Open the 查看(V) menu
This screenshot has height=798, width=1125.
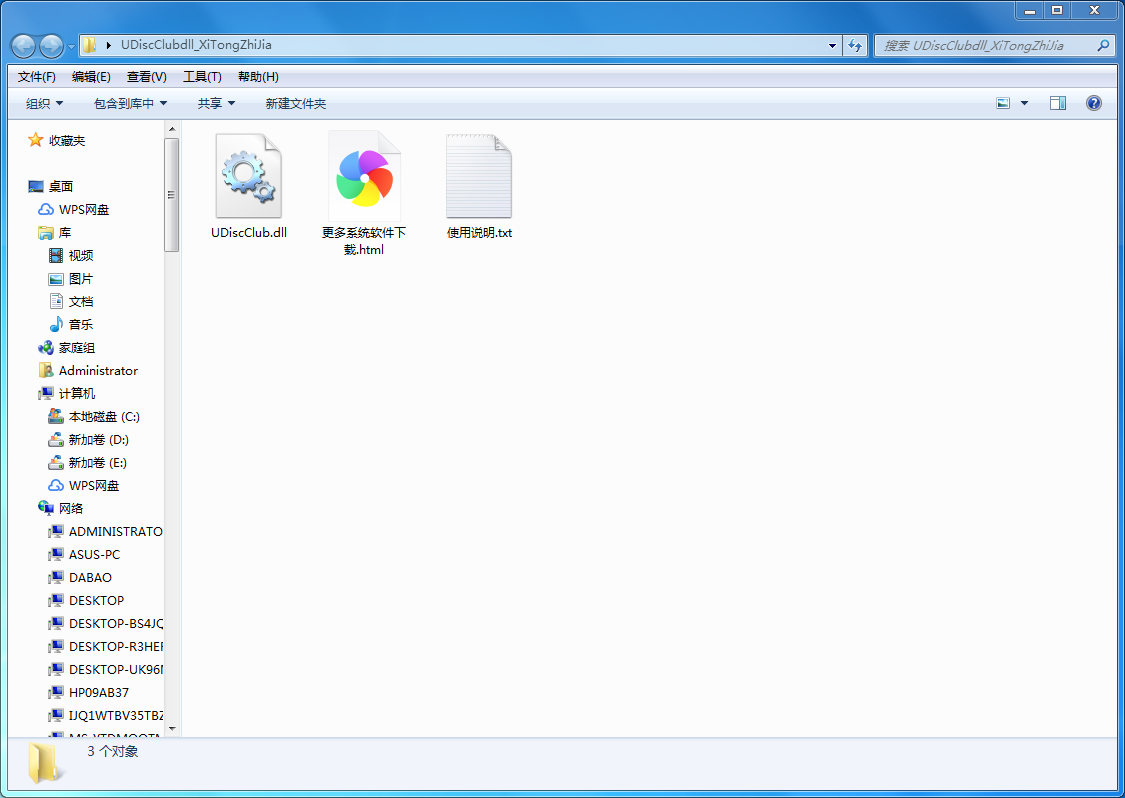(146, 77)
